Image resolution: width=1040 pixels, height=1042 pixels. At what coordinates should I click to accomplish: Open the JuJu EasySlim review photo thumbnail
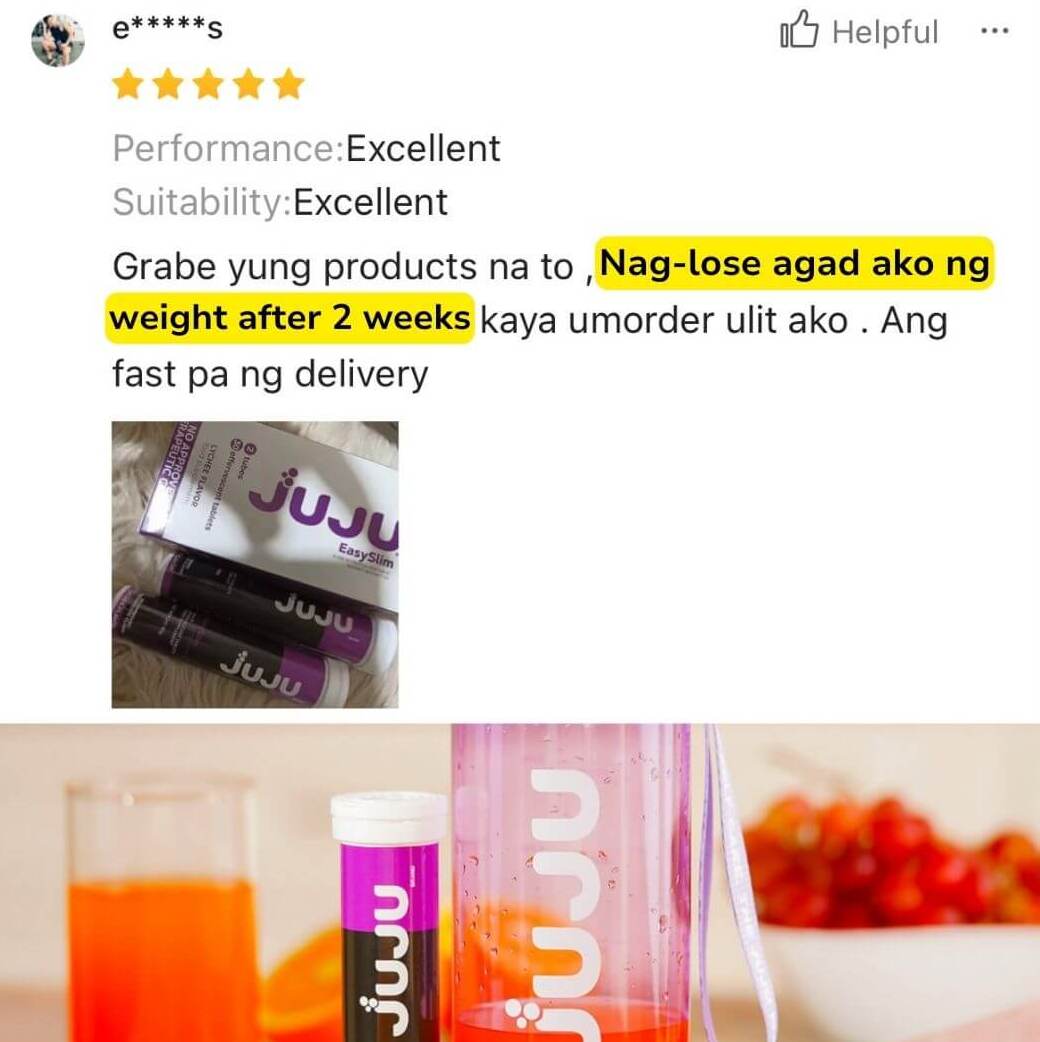255,564
